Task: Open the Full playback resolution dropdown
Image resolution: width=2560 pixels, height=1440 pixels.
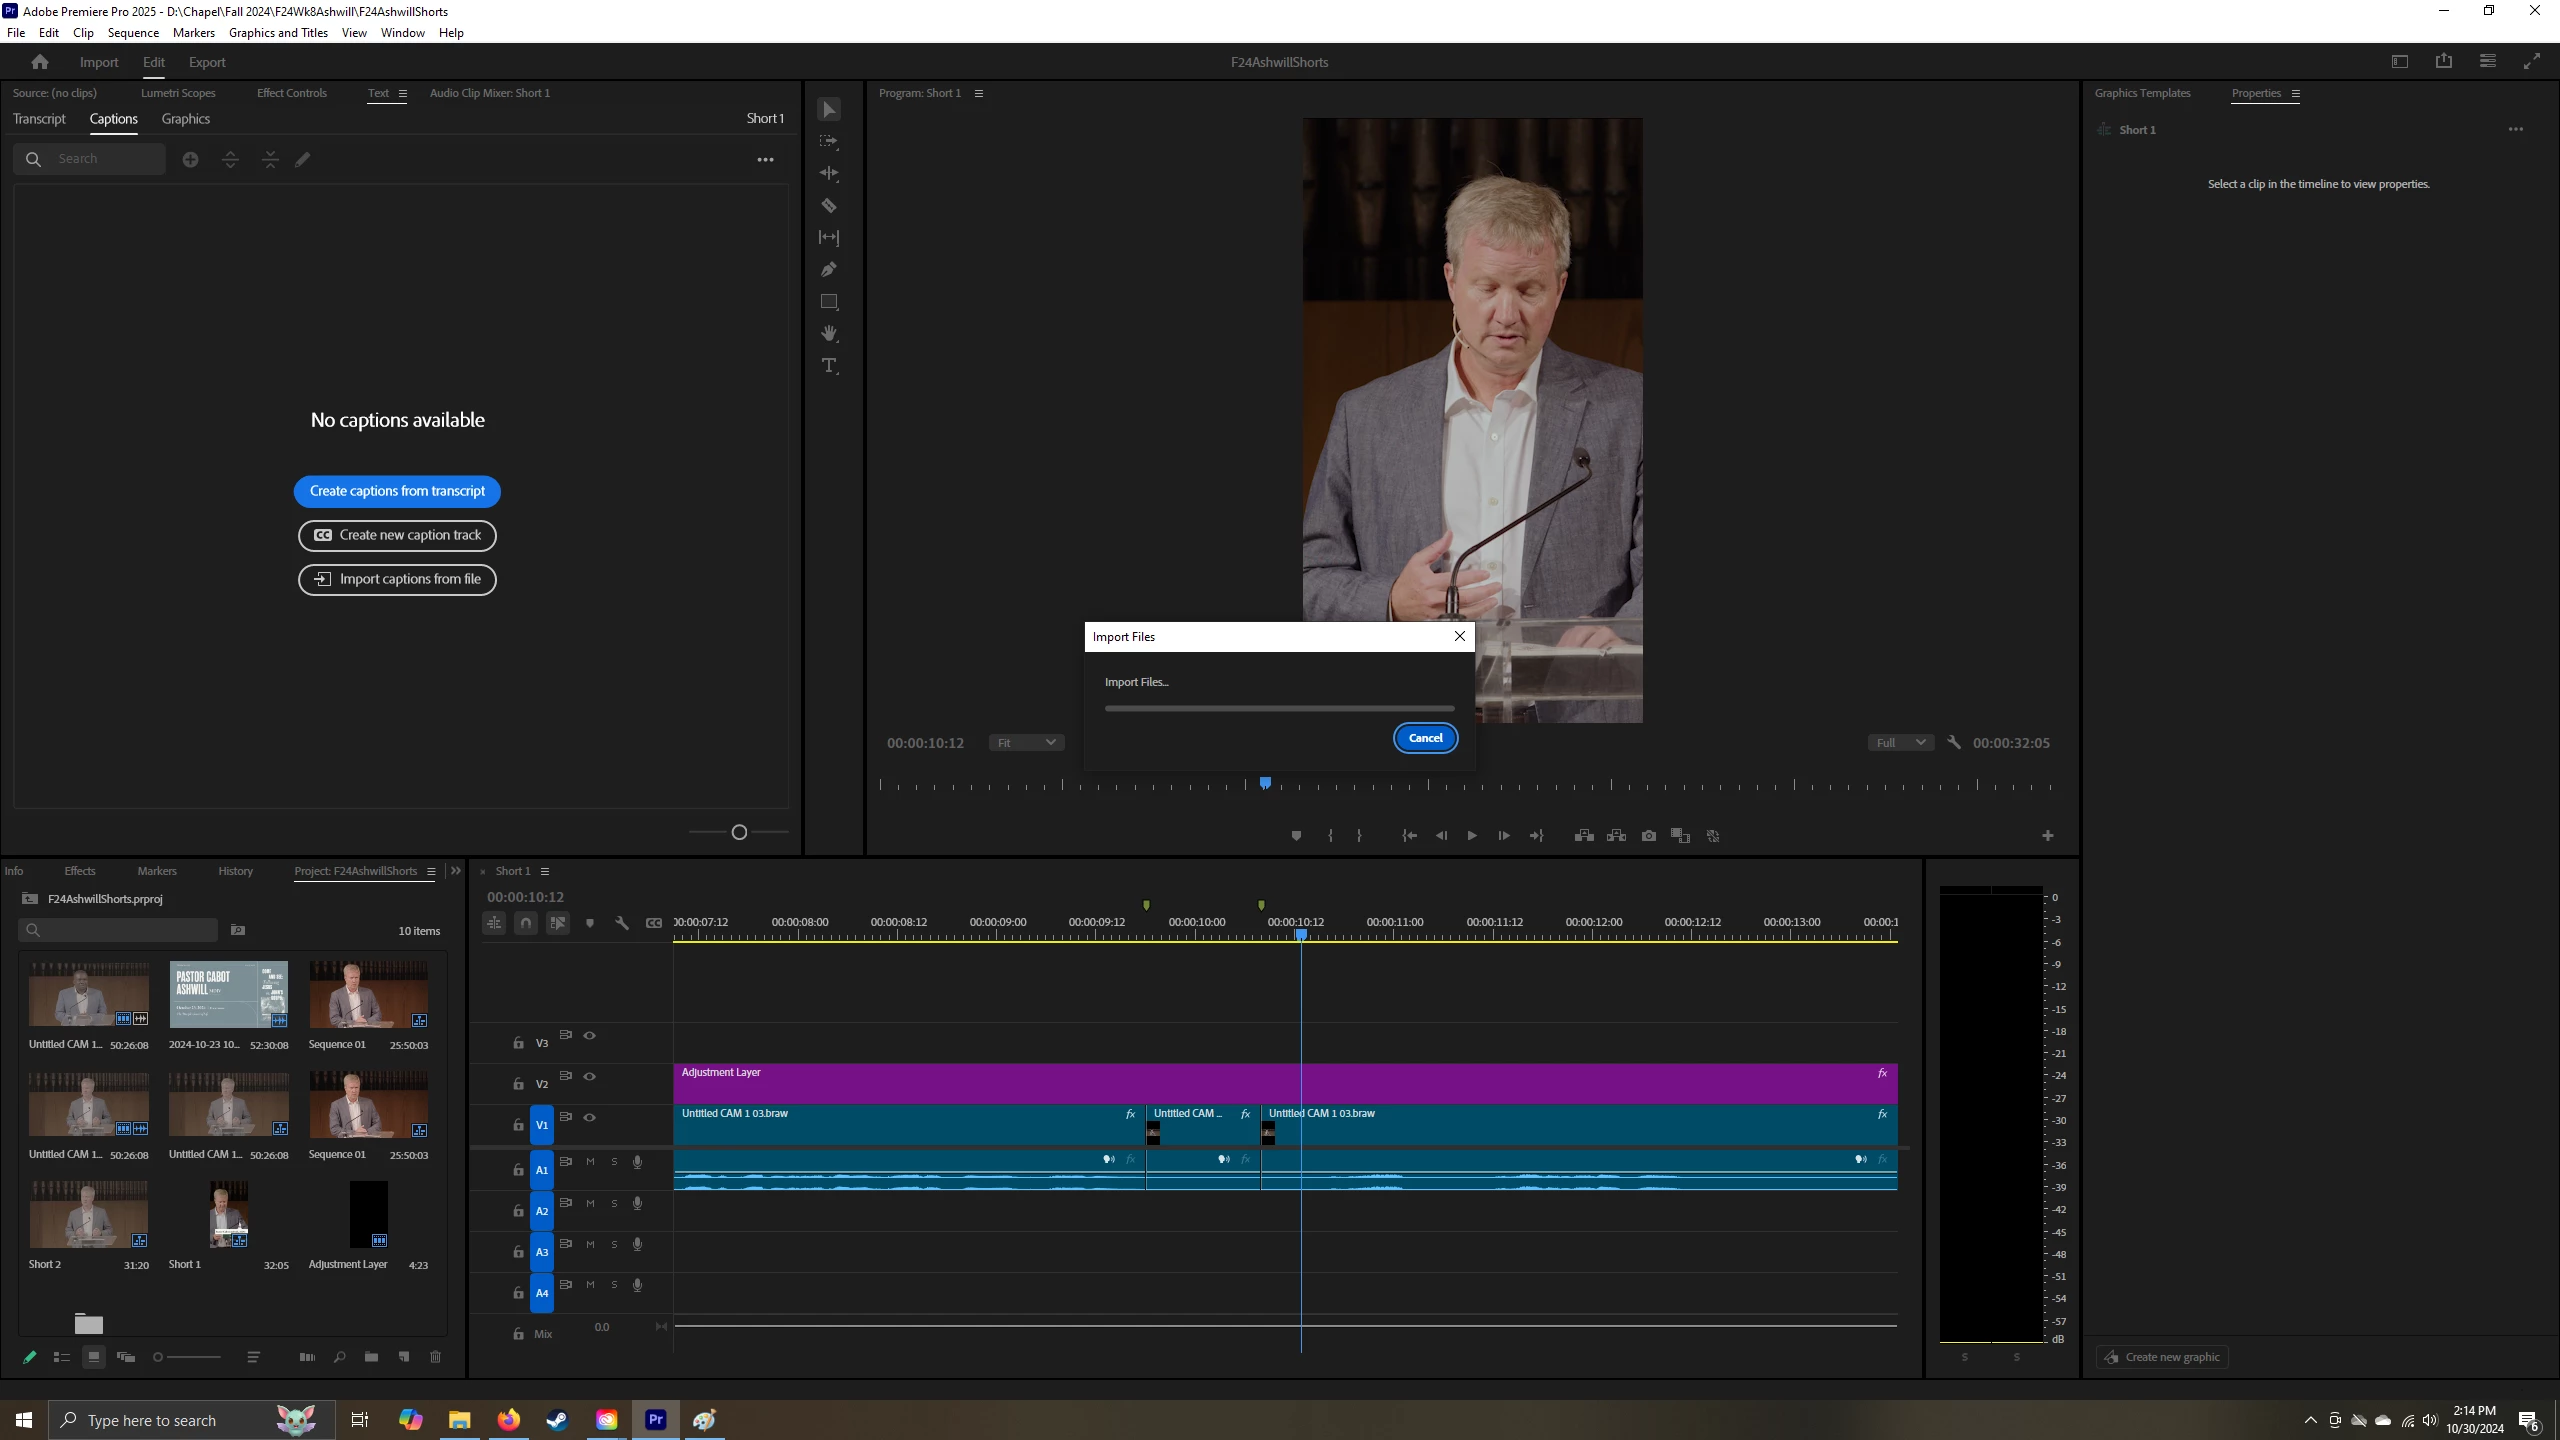Action: [1900, 743]
